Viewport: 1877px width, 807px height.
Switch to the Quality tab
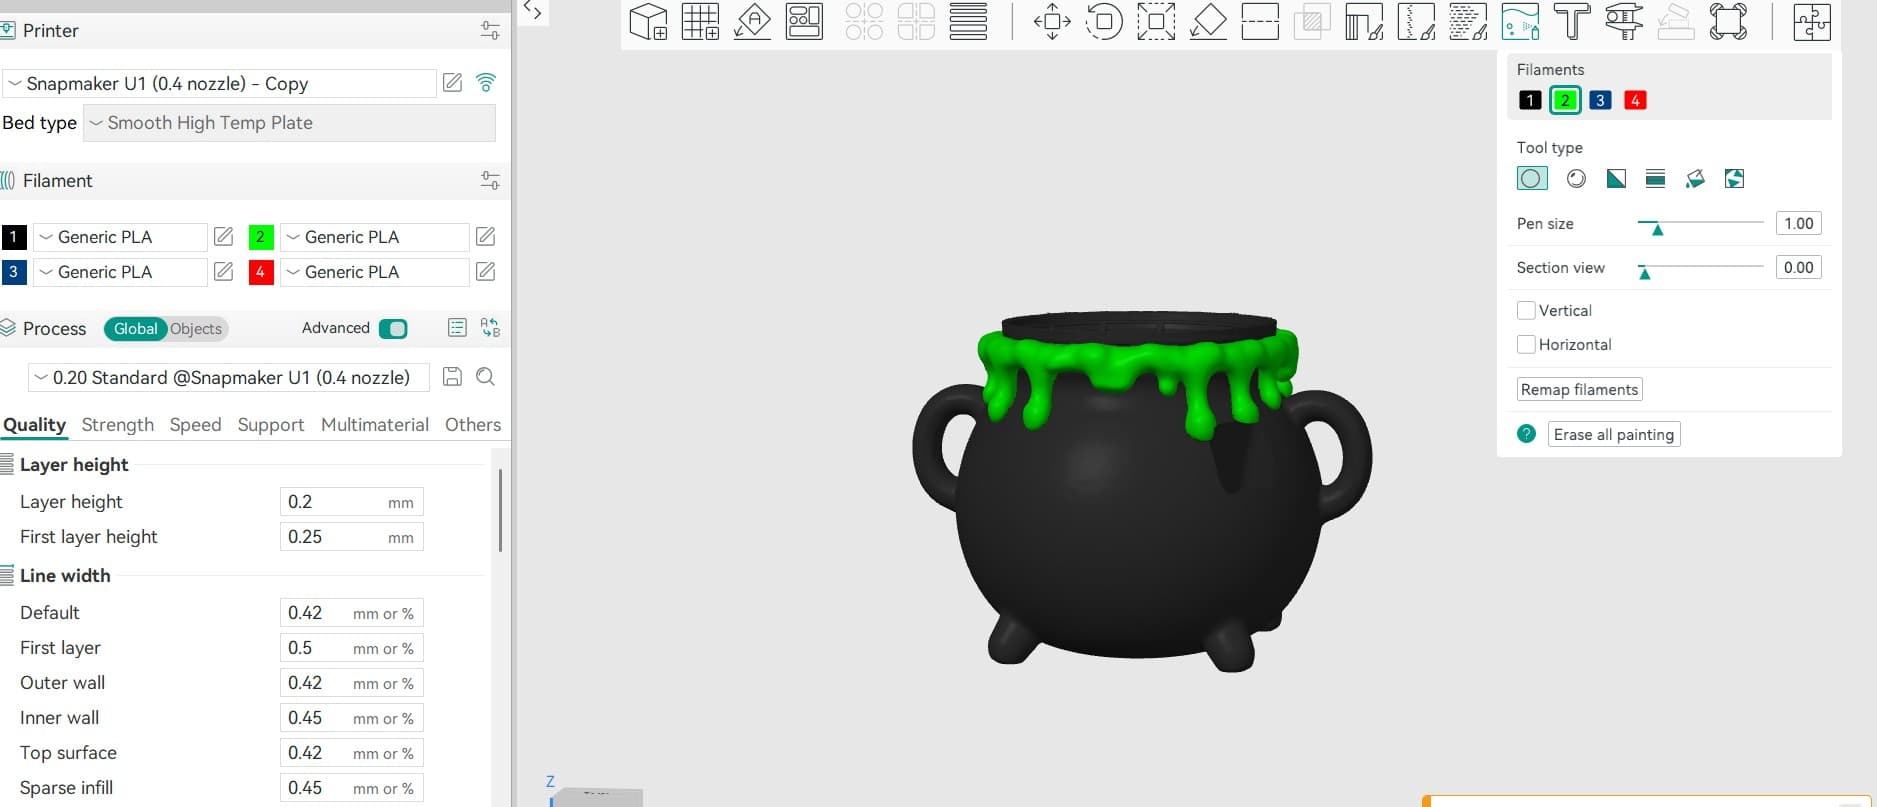34,425
